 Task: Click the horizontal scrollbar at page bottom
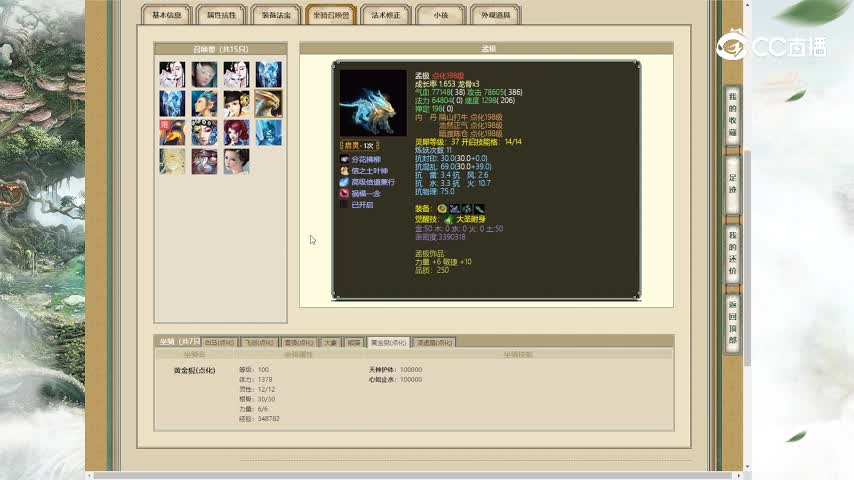tap(414, 476)
